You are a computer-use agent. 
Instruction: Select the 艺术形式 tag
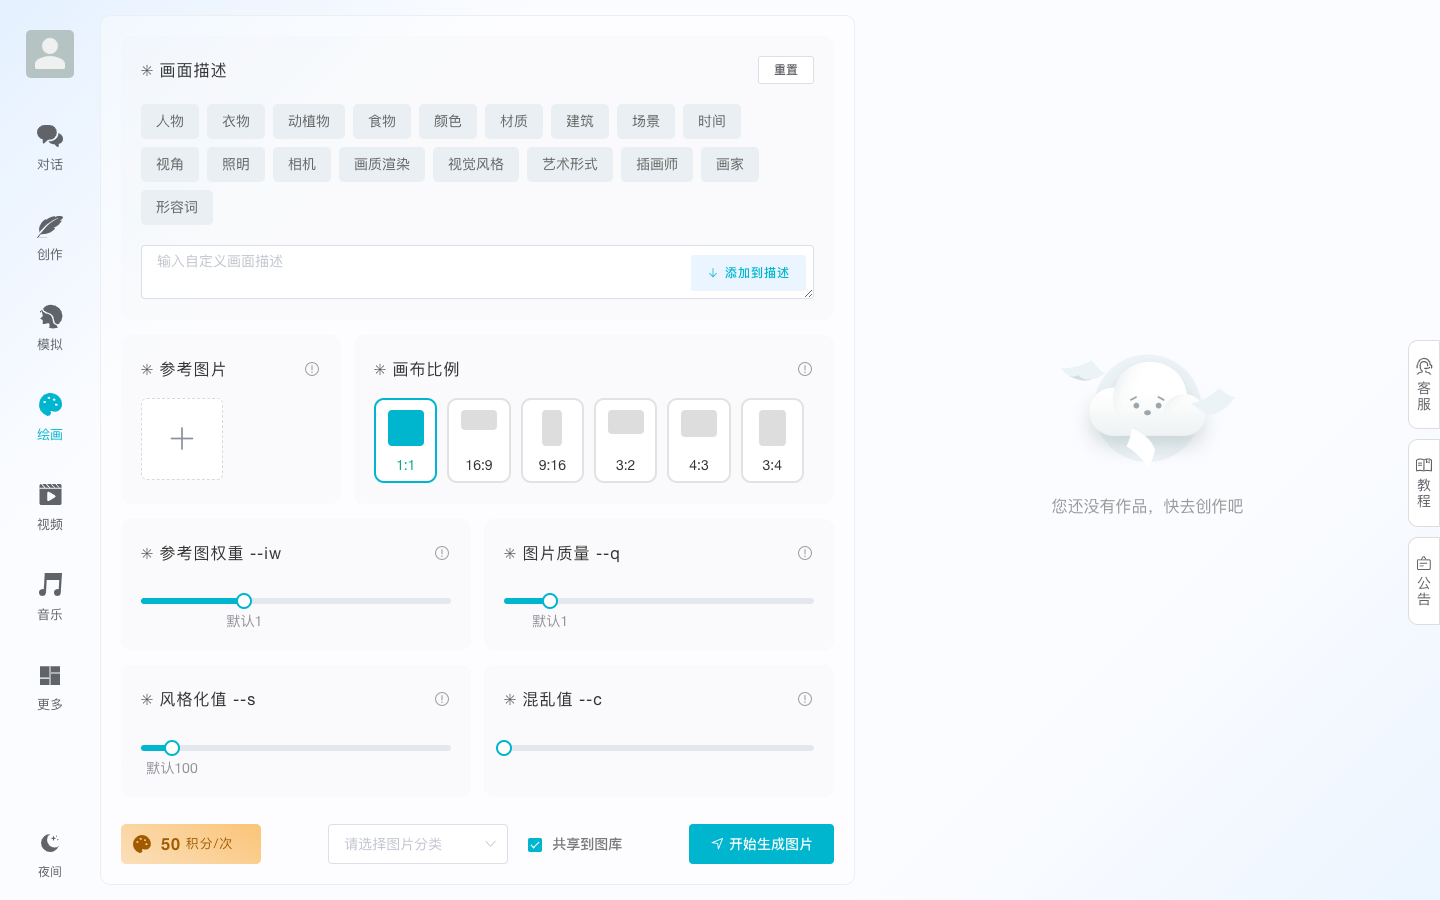click(569, 164)
